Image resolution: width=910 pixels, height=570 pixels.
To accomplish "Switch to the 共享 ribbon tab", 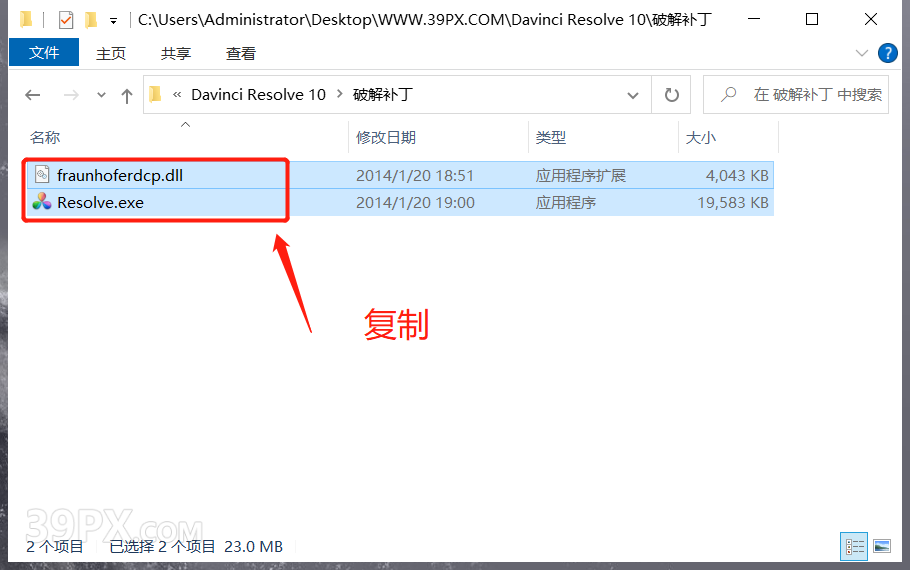I will click(176, 53).
